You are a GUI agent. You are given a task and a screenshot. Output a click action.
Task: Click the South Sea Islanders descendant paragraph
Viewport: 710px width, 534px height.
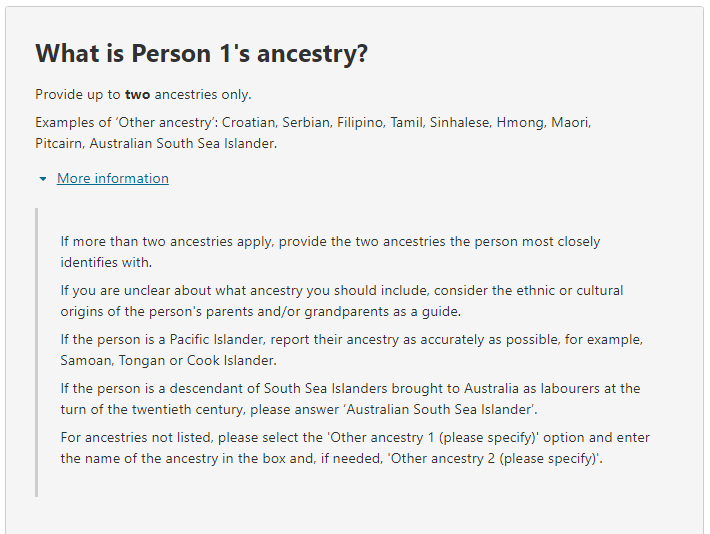tap(350, 398)
